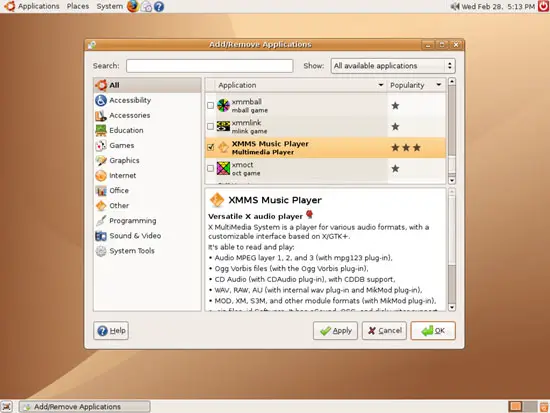This screenshot has width=550, height=413.
Task: Click the 'mball game' description text
Action: pos(250,110)
